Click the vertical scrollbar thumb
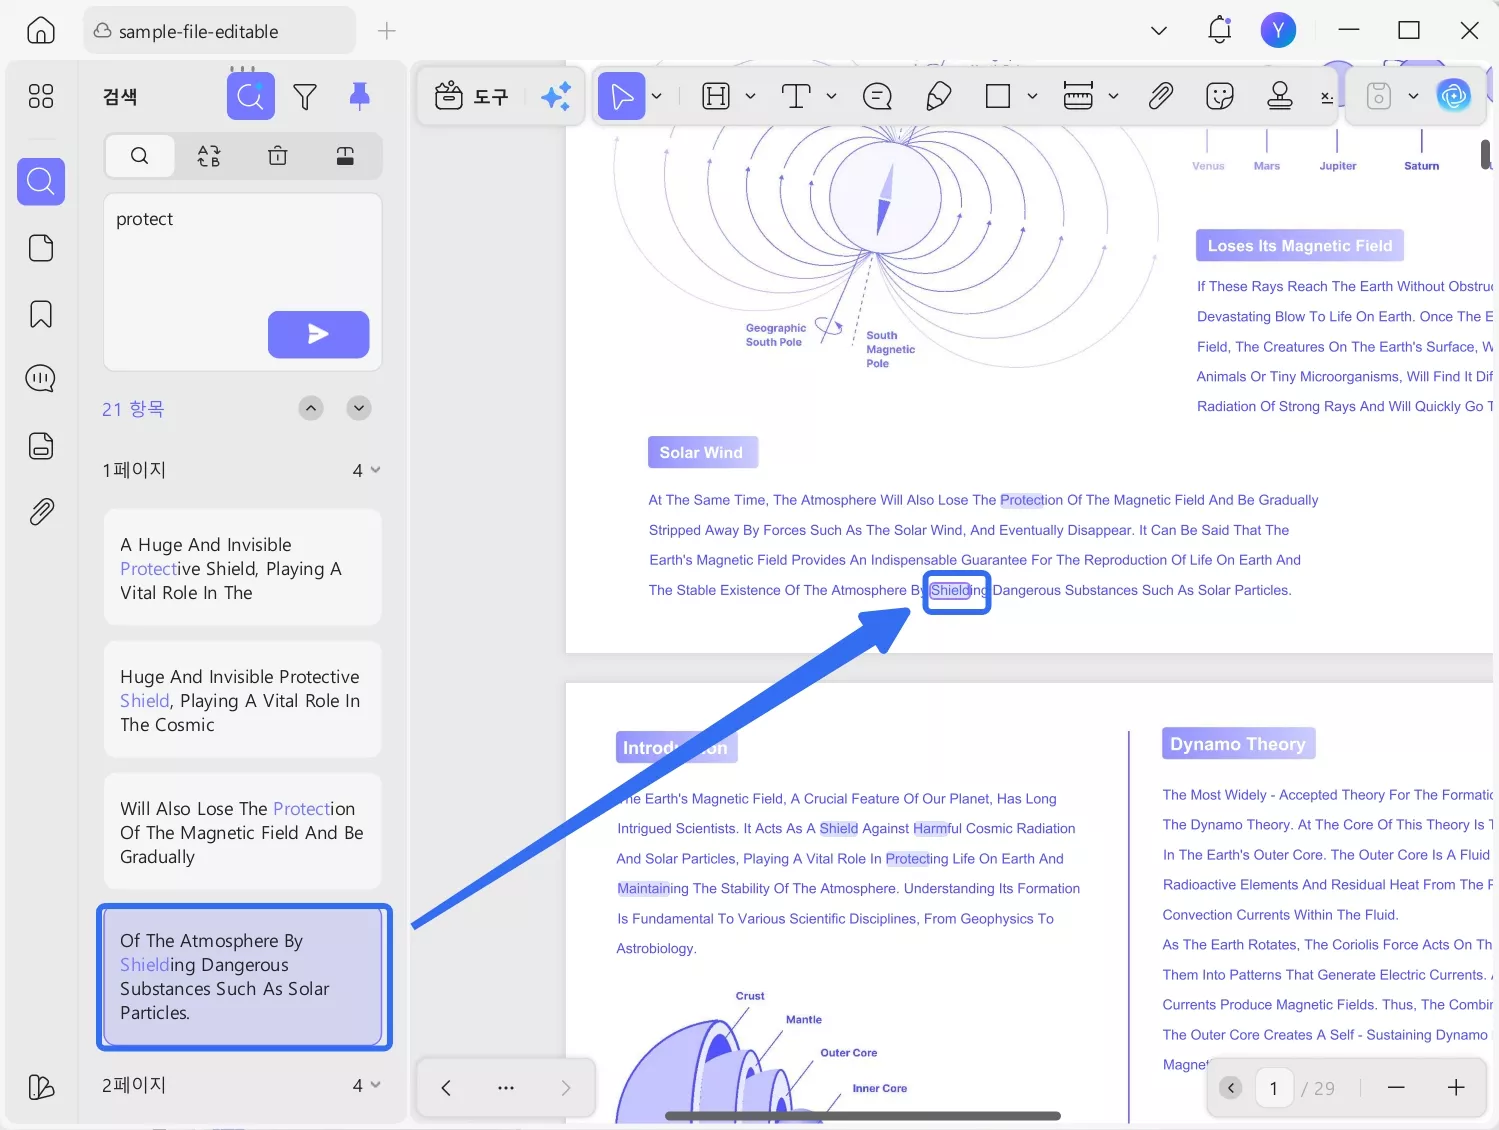Viewport: 1499px width, 1130px height. (x=1486, y=155)
